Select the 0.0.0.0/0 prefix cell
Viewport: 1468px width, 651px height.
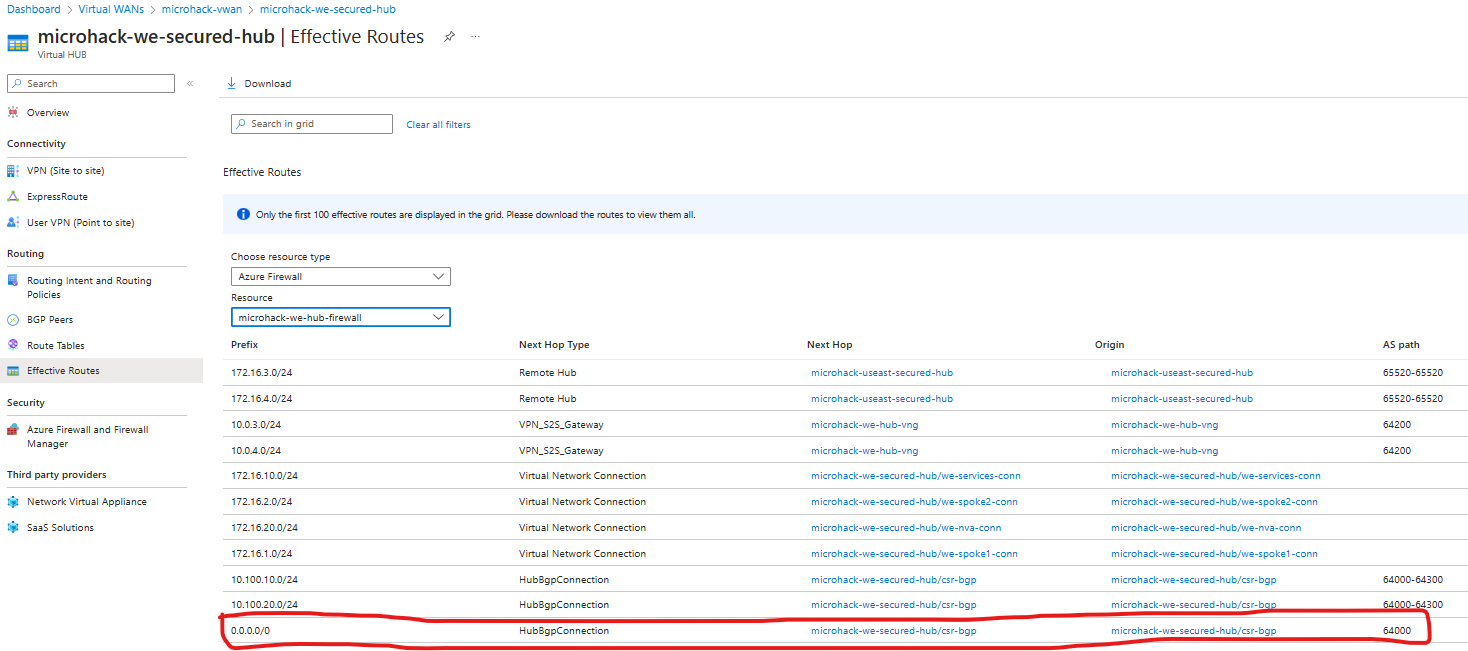click(250, 631)
